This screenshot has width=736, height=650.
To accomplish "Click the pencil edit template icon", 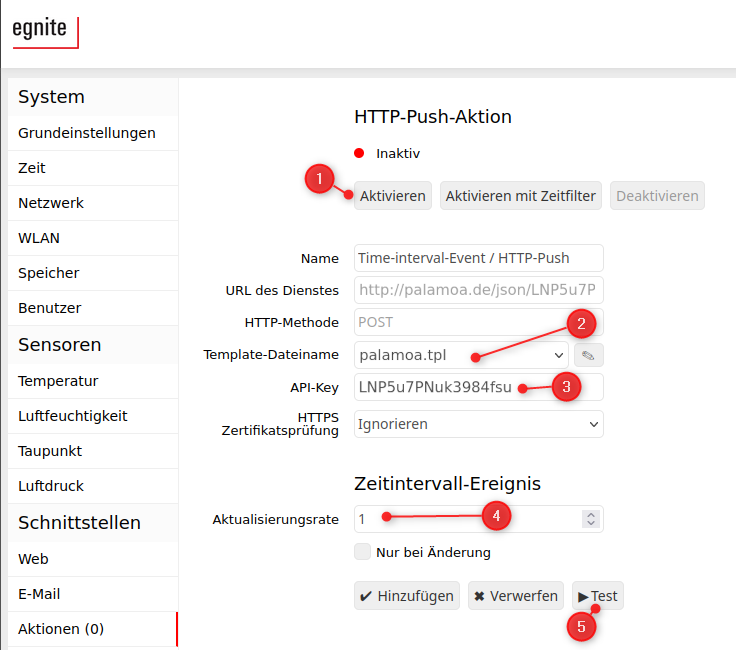I will pyautogui.click(x=588, y=355).
